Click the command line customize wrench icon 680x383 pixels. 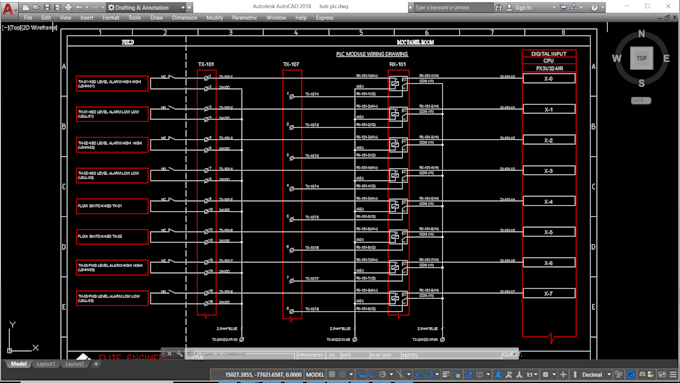tap(180, 354)
